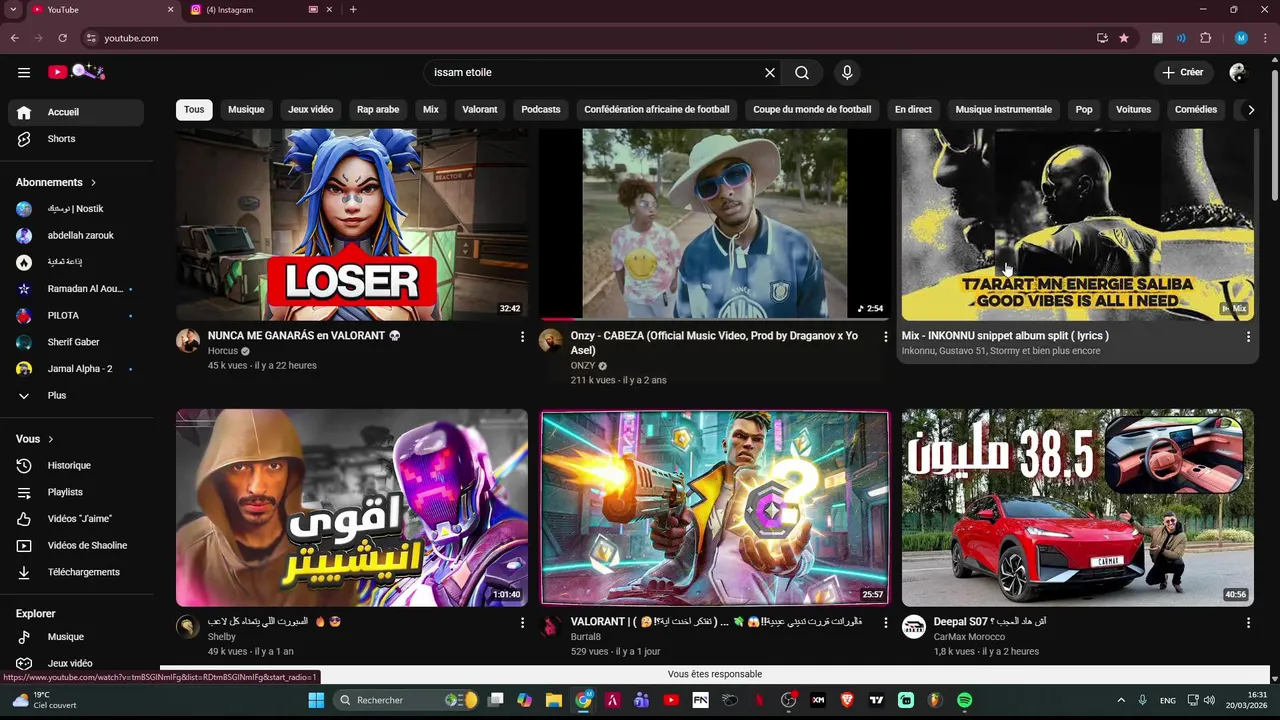
Task: Open Téléchargements in the sidebar
Action: pyautogui.click(x=76, y=572)
